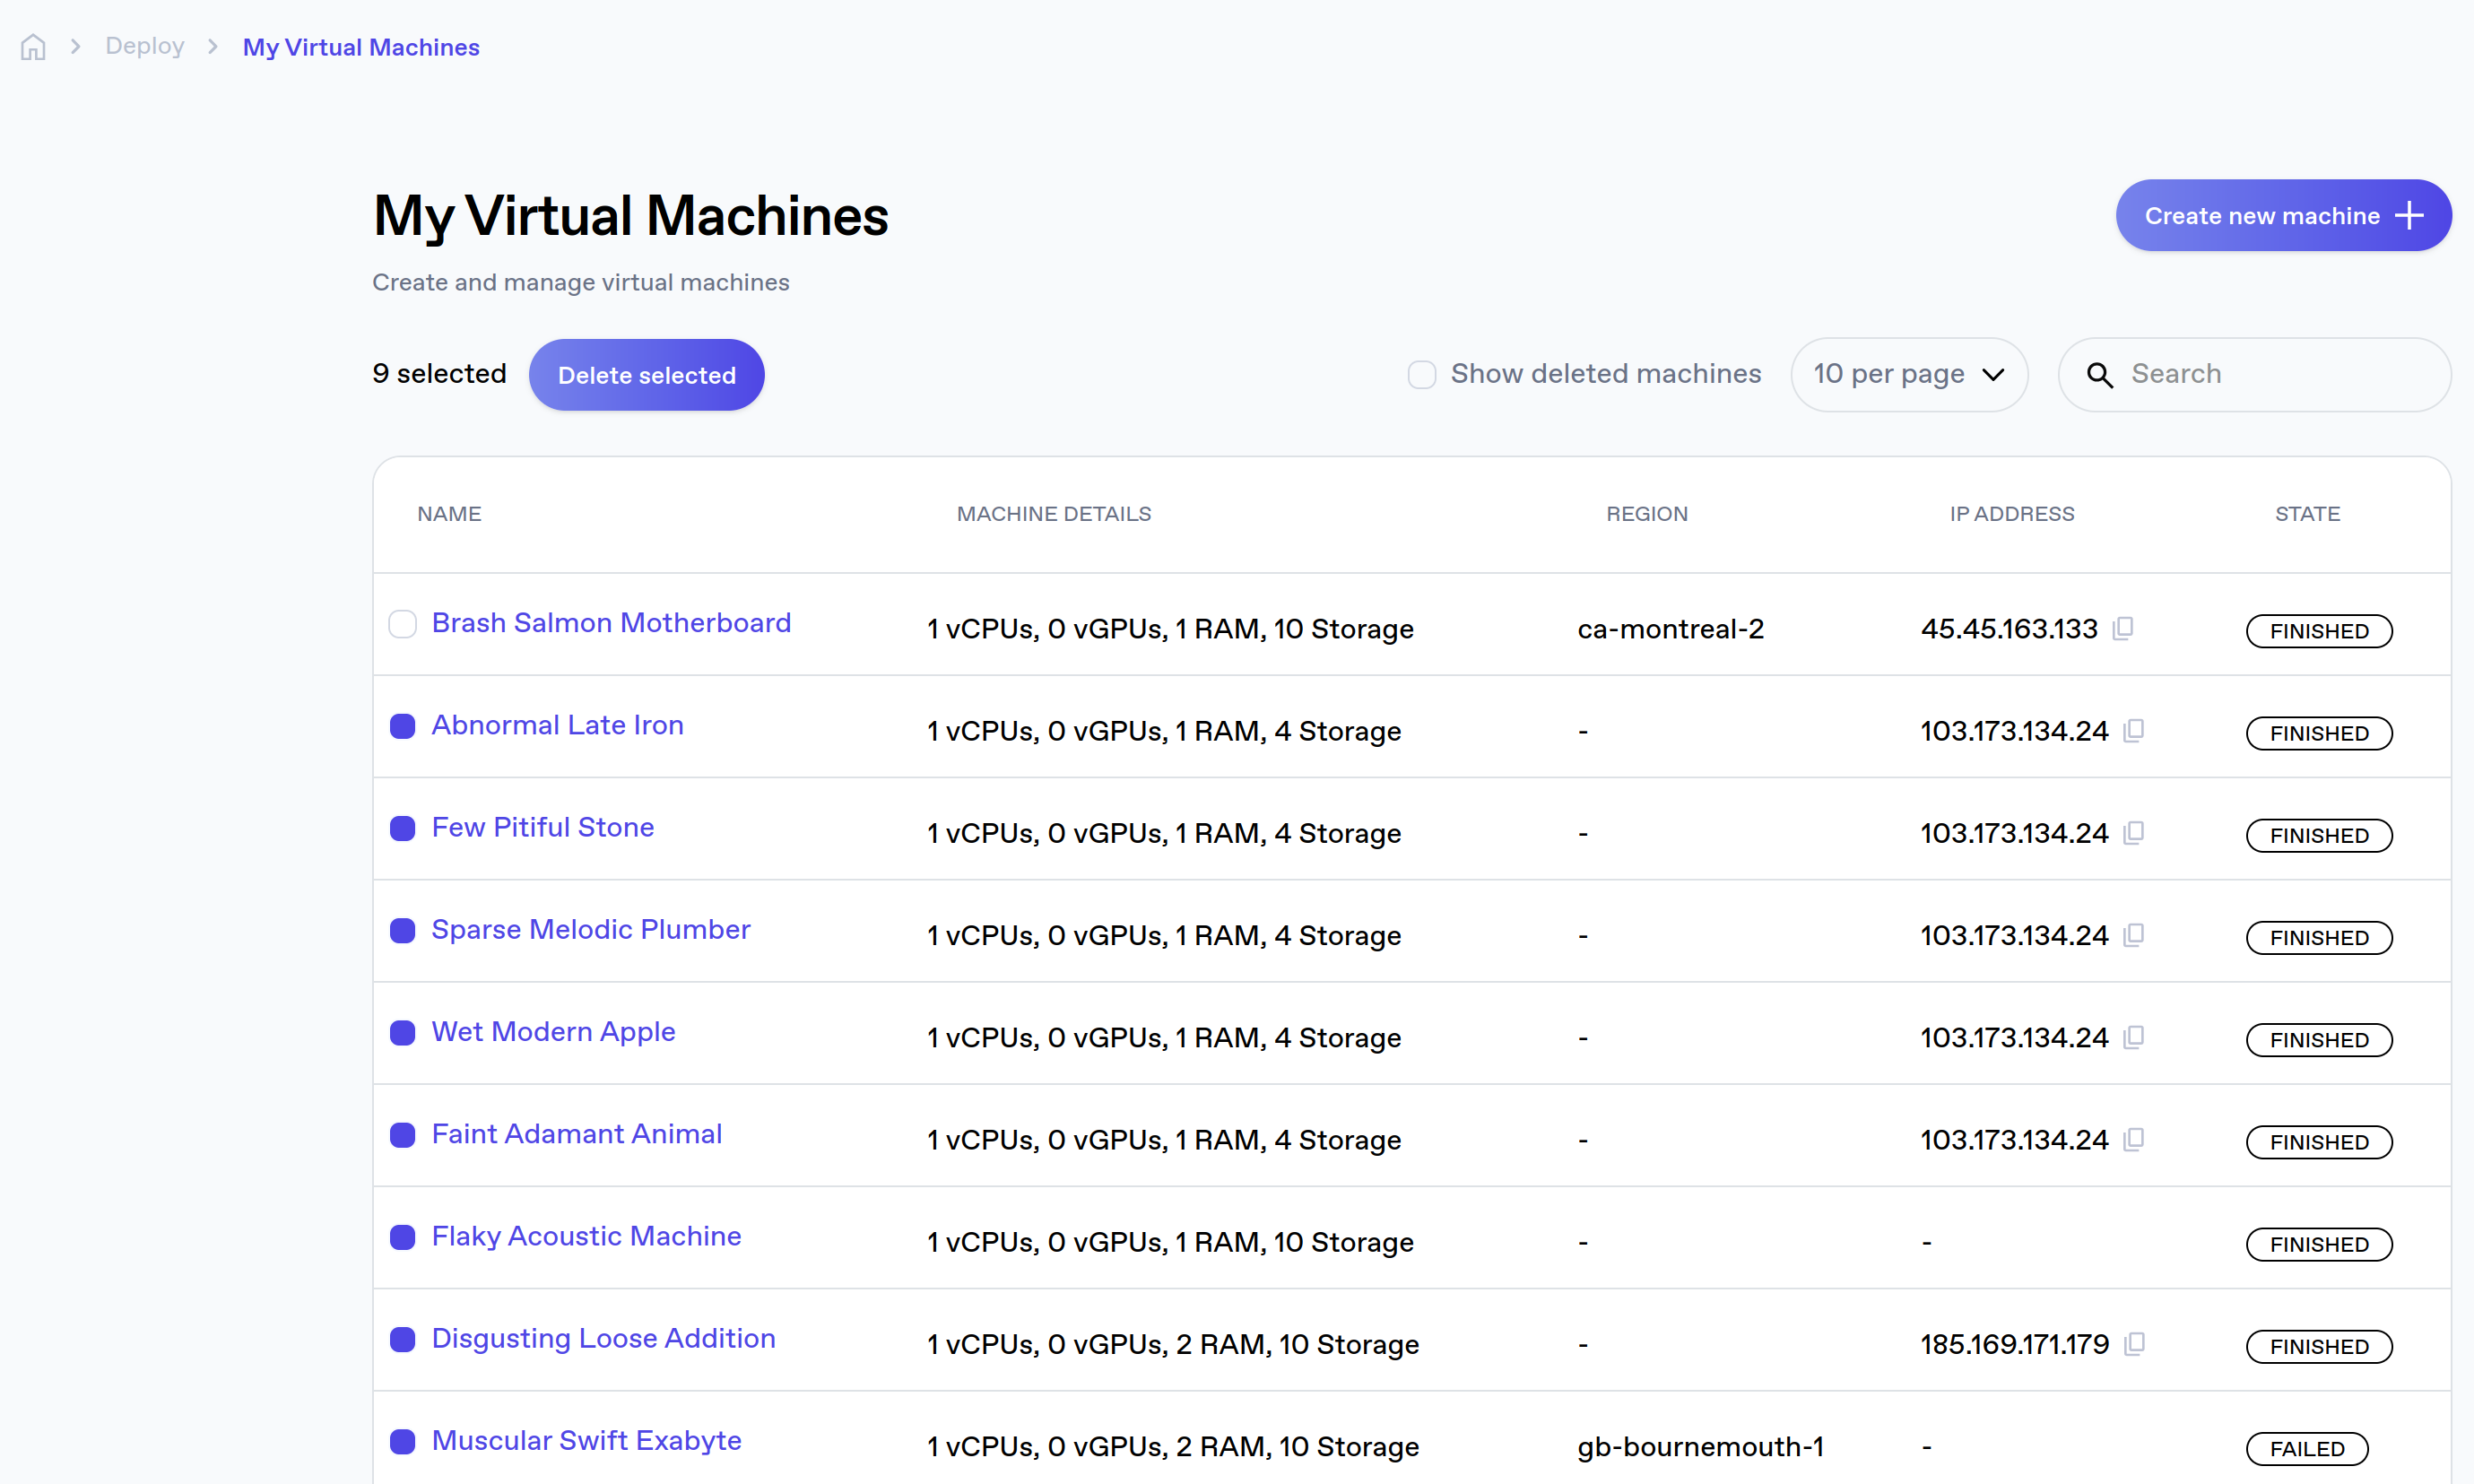Viewport: 2474px width, 1484px height.
Task: Copy the IP address of Disgusting Loose Addition
Action: (2133, 1344)
